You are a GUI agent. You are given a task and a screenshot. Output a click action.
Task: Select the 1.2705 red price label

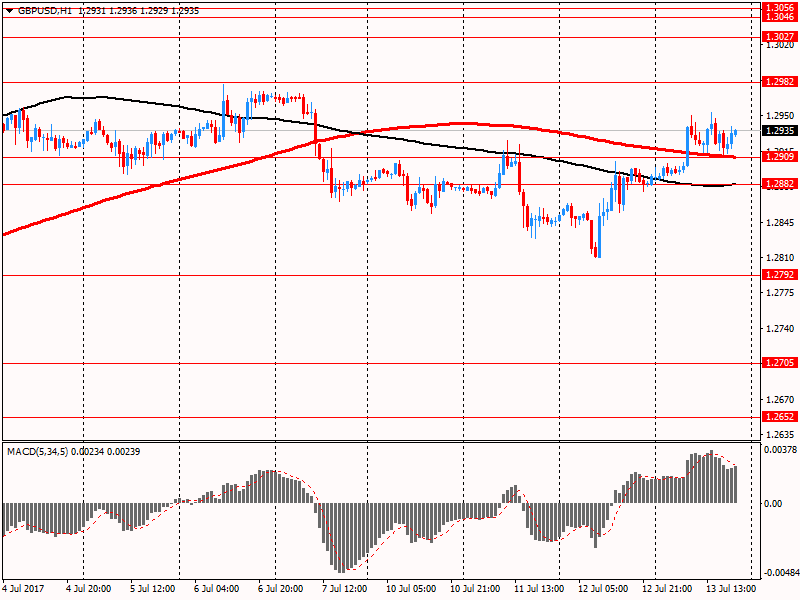click(x=780, y=363)
